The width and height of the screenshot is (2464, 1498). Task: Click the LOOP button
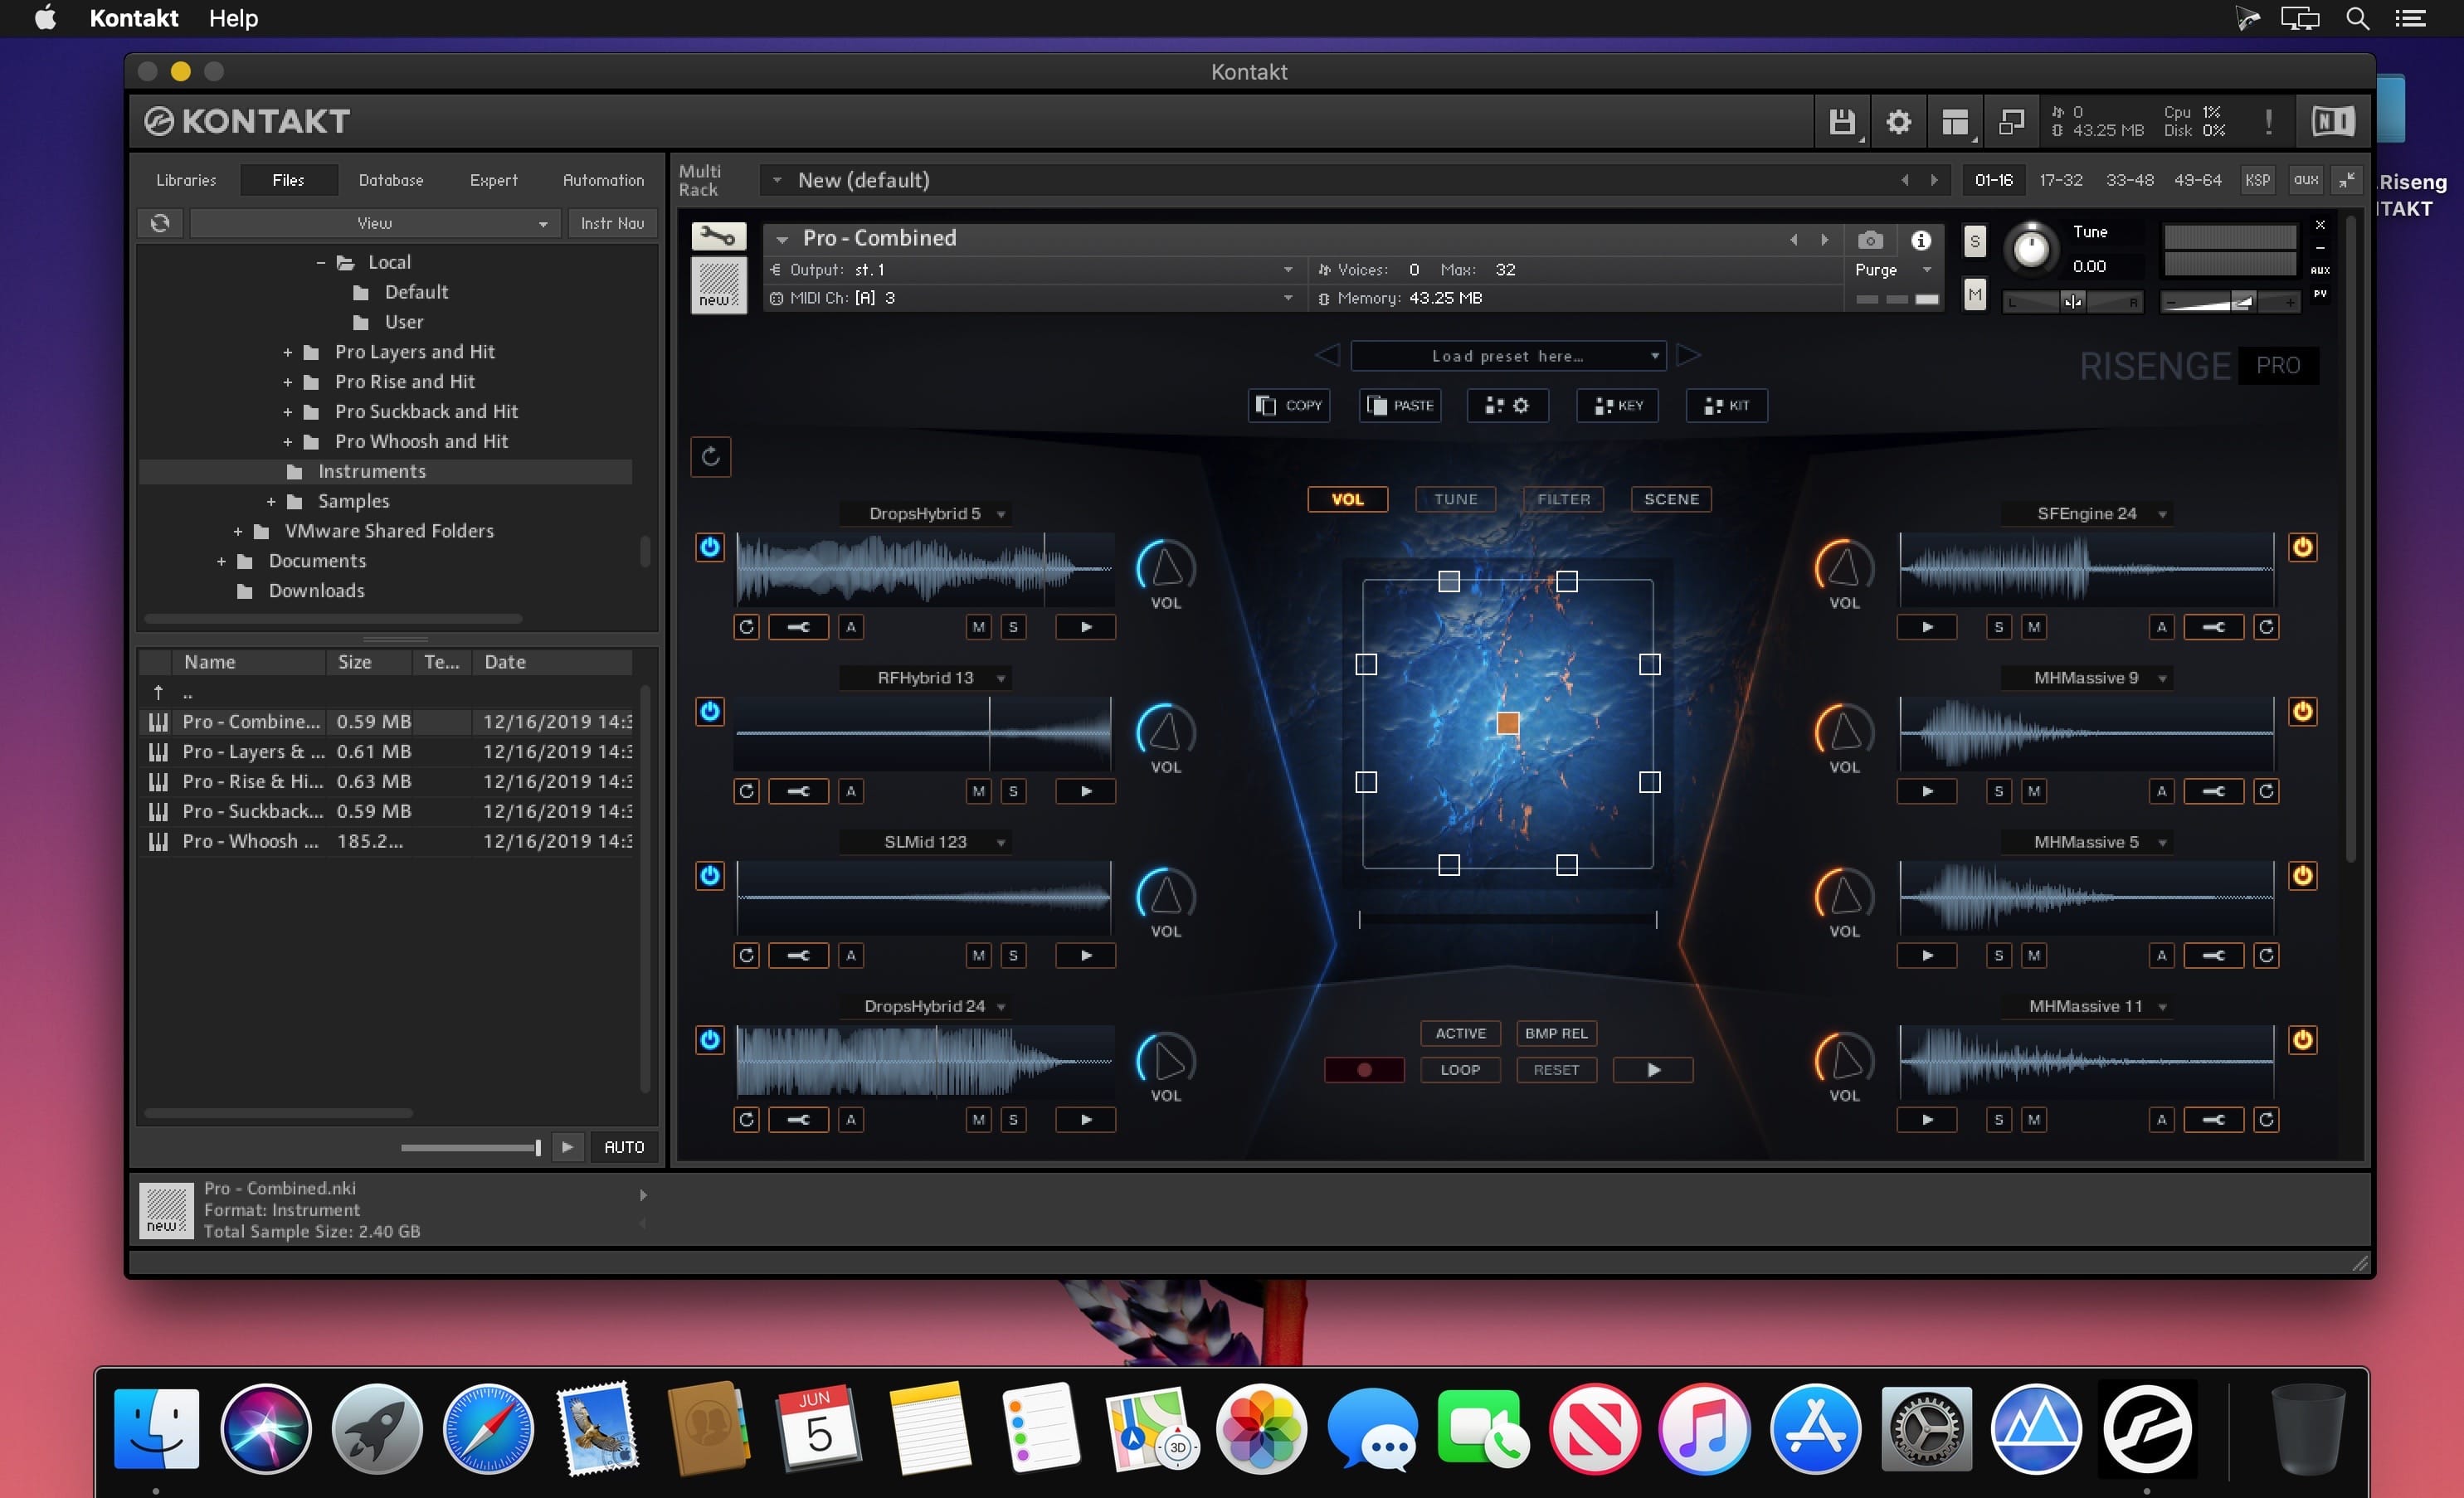coord(1460,1070)
